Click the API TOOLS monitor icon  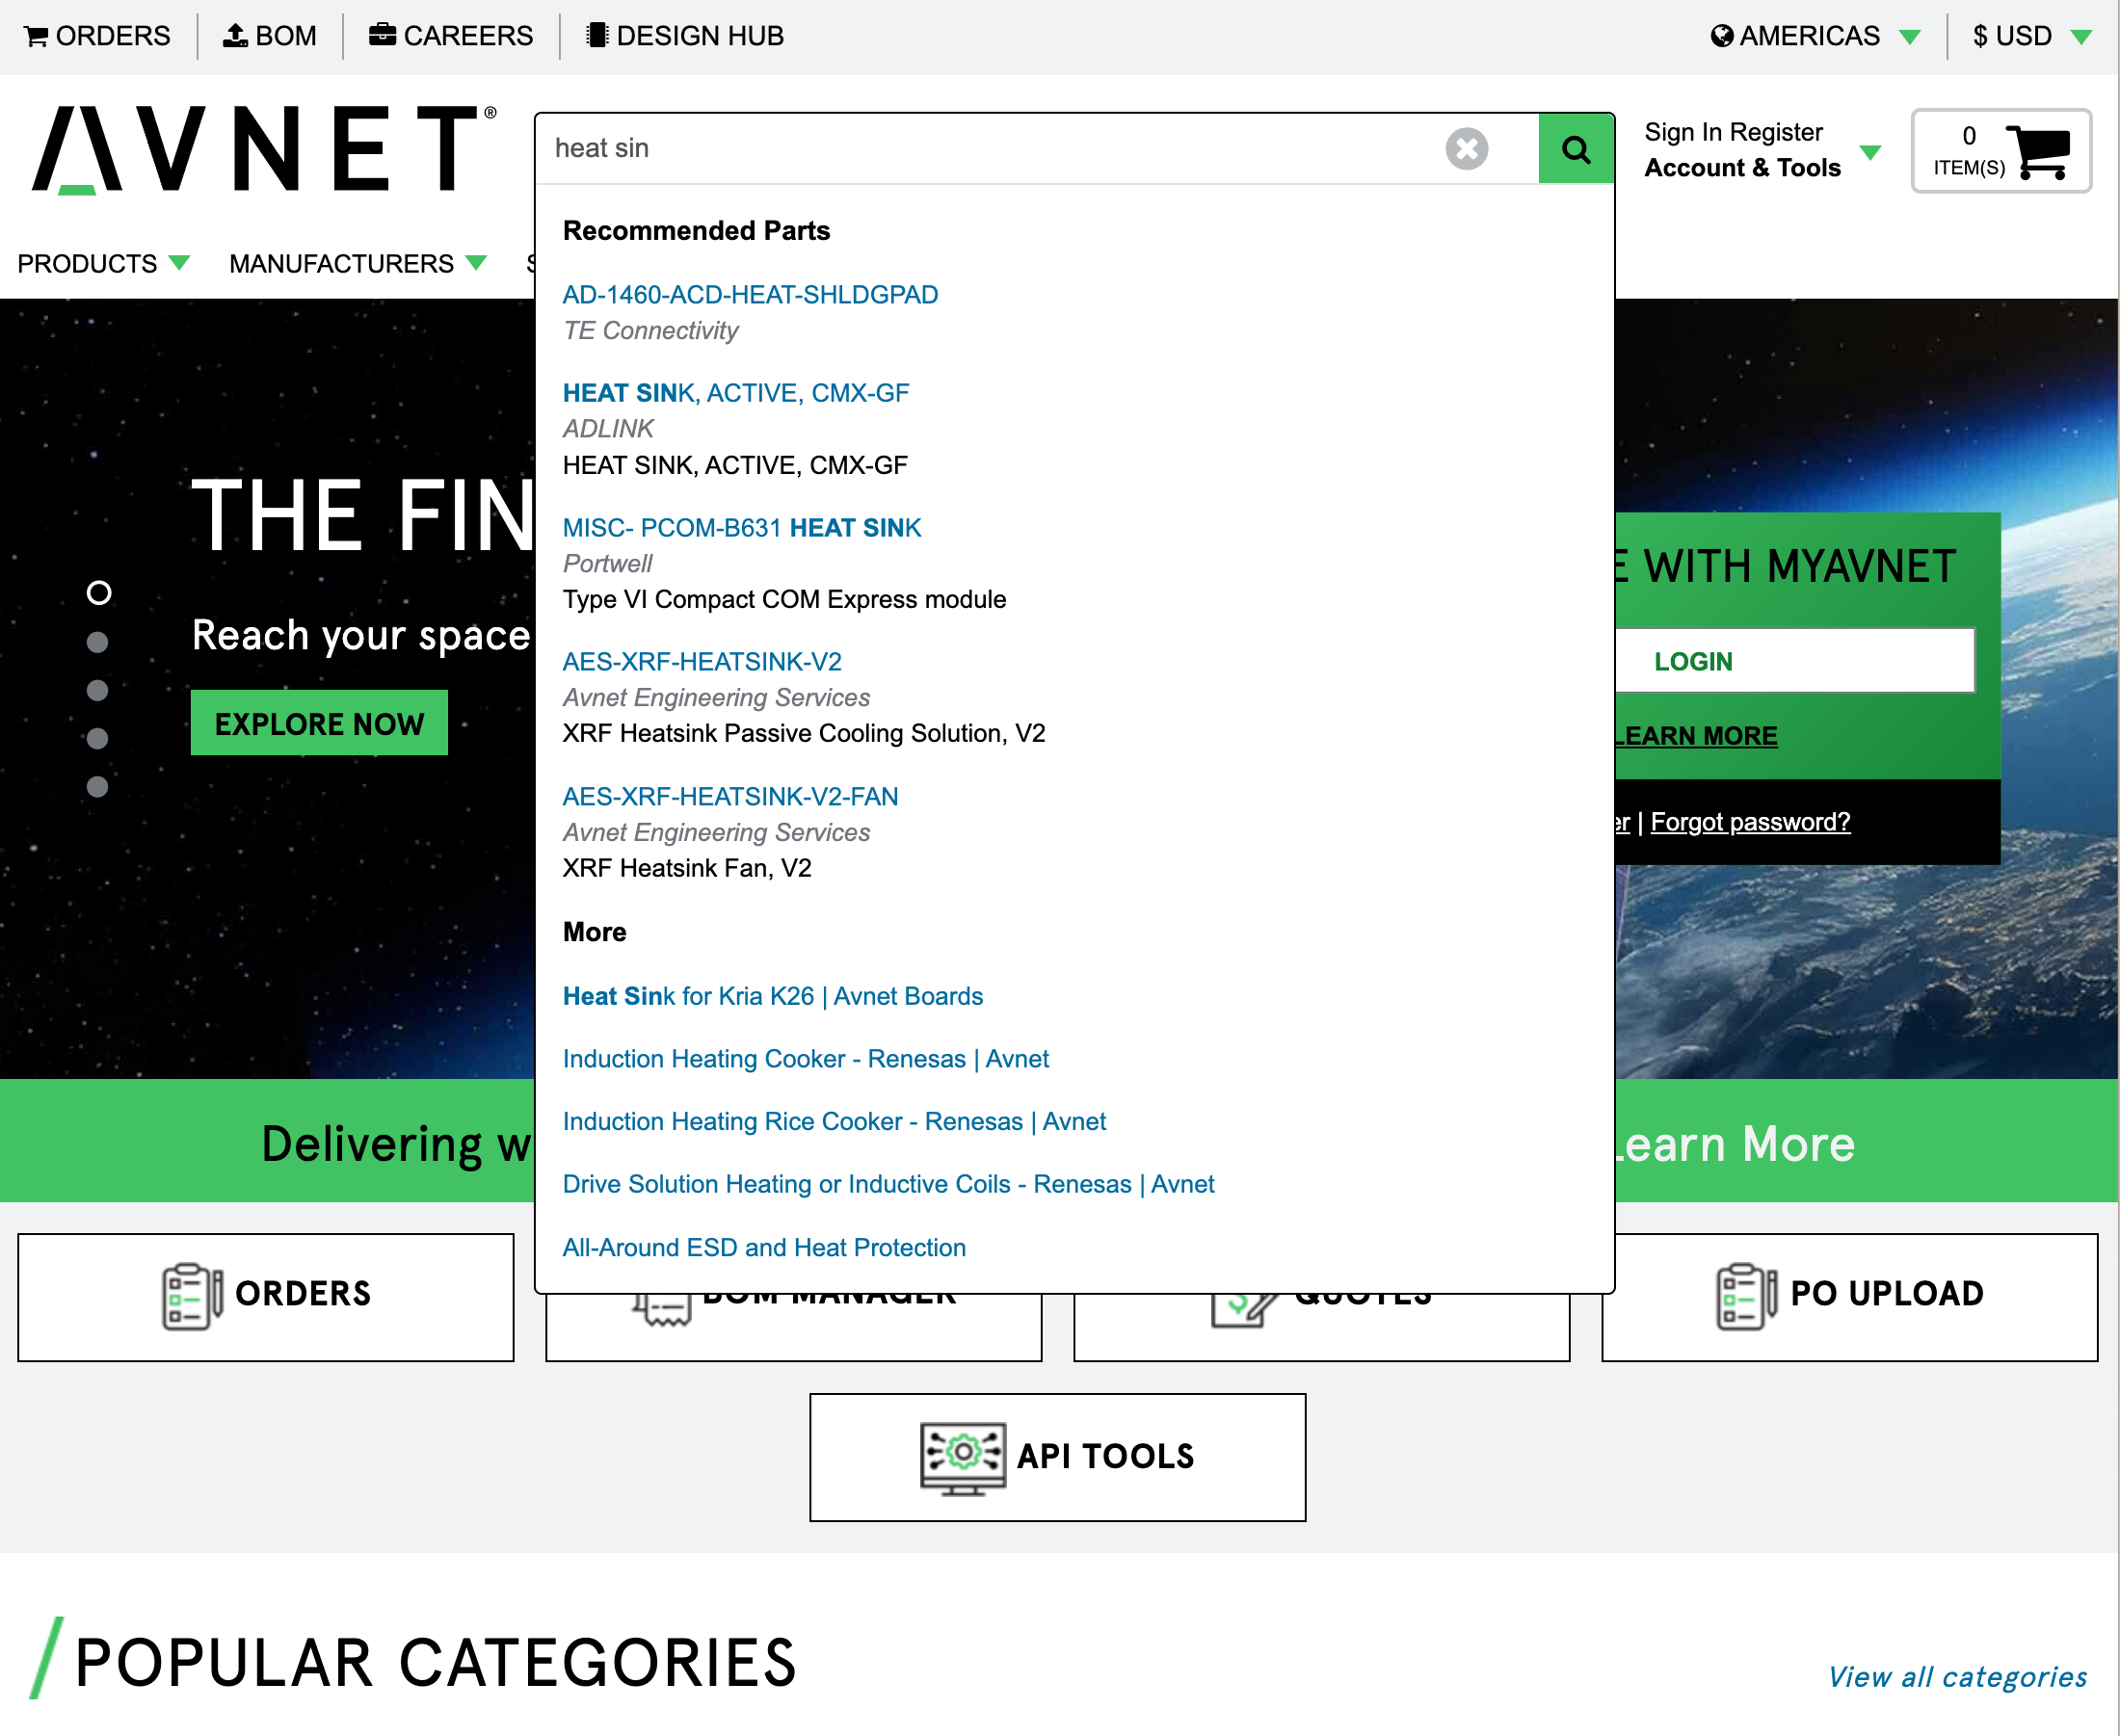pos(962,1455)
